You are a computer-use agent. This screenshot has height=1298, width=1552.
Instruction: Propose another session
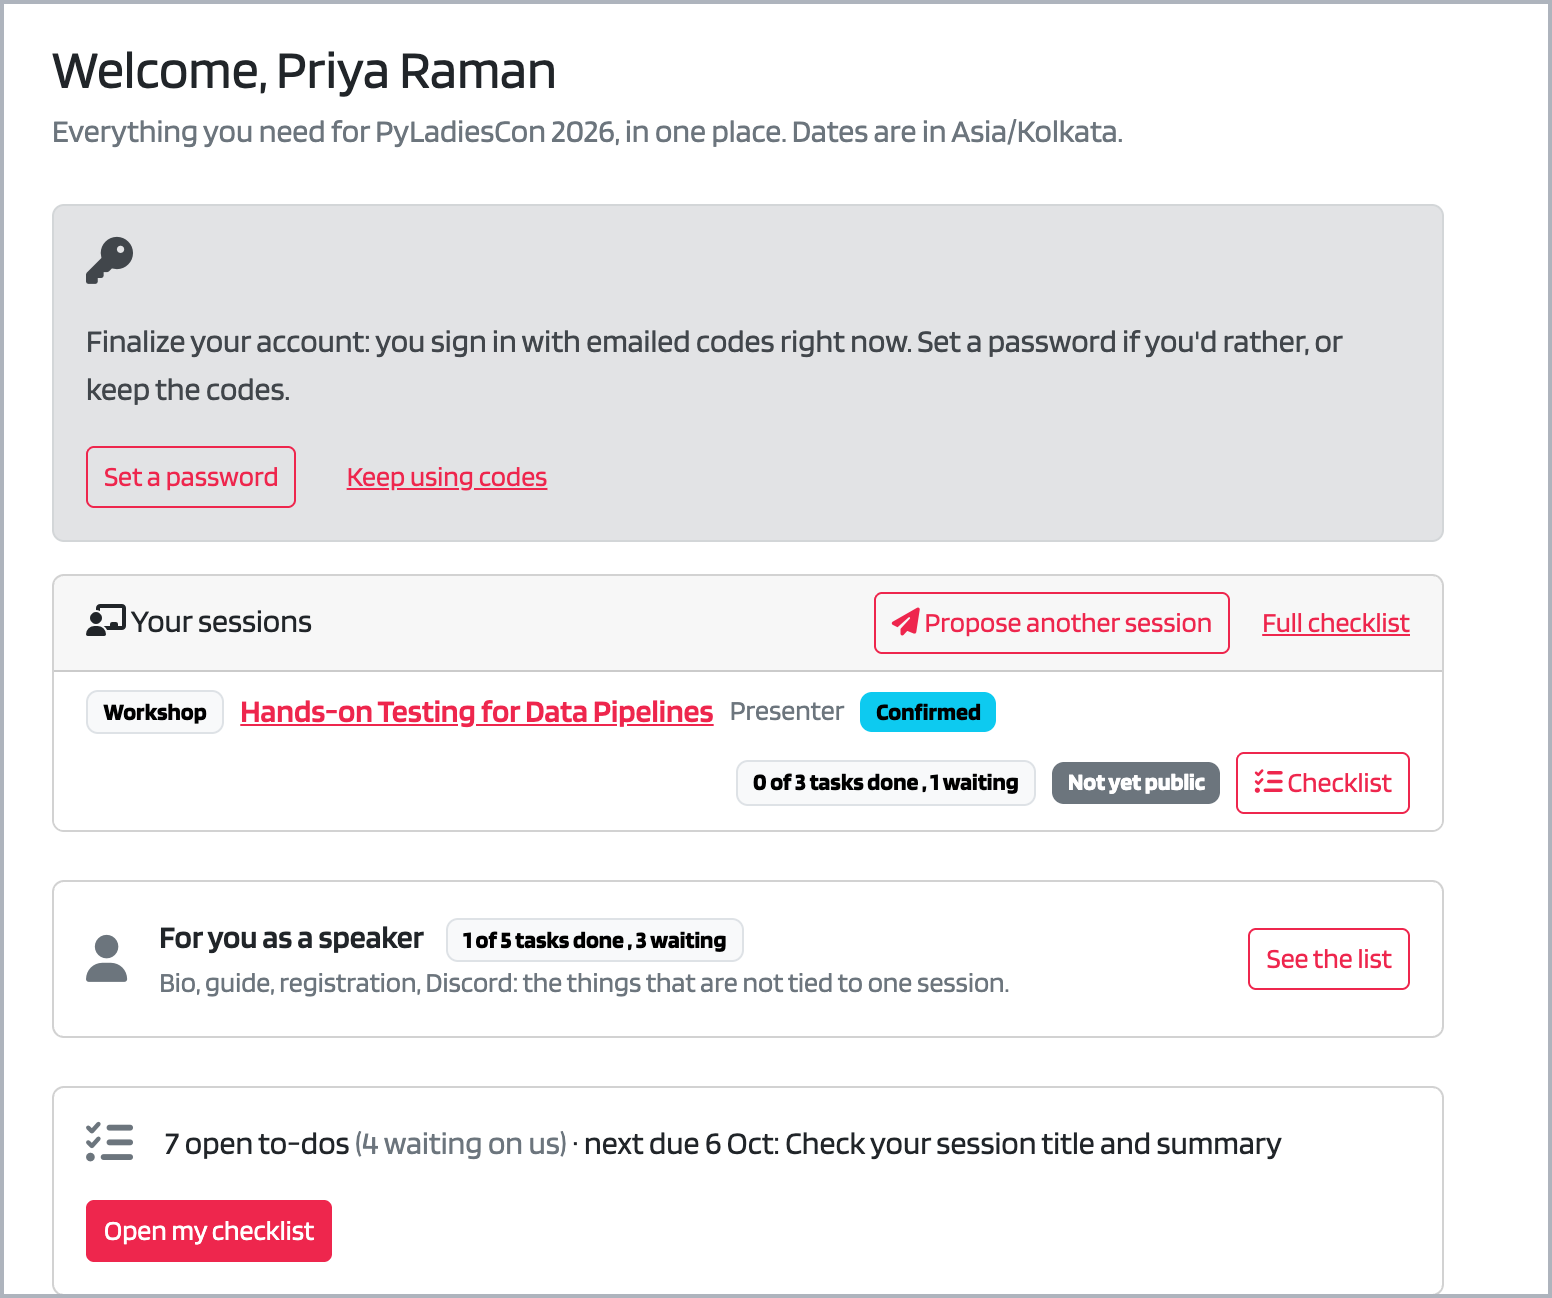pos(1052,623)
